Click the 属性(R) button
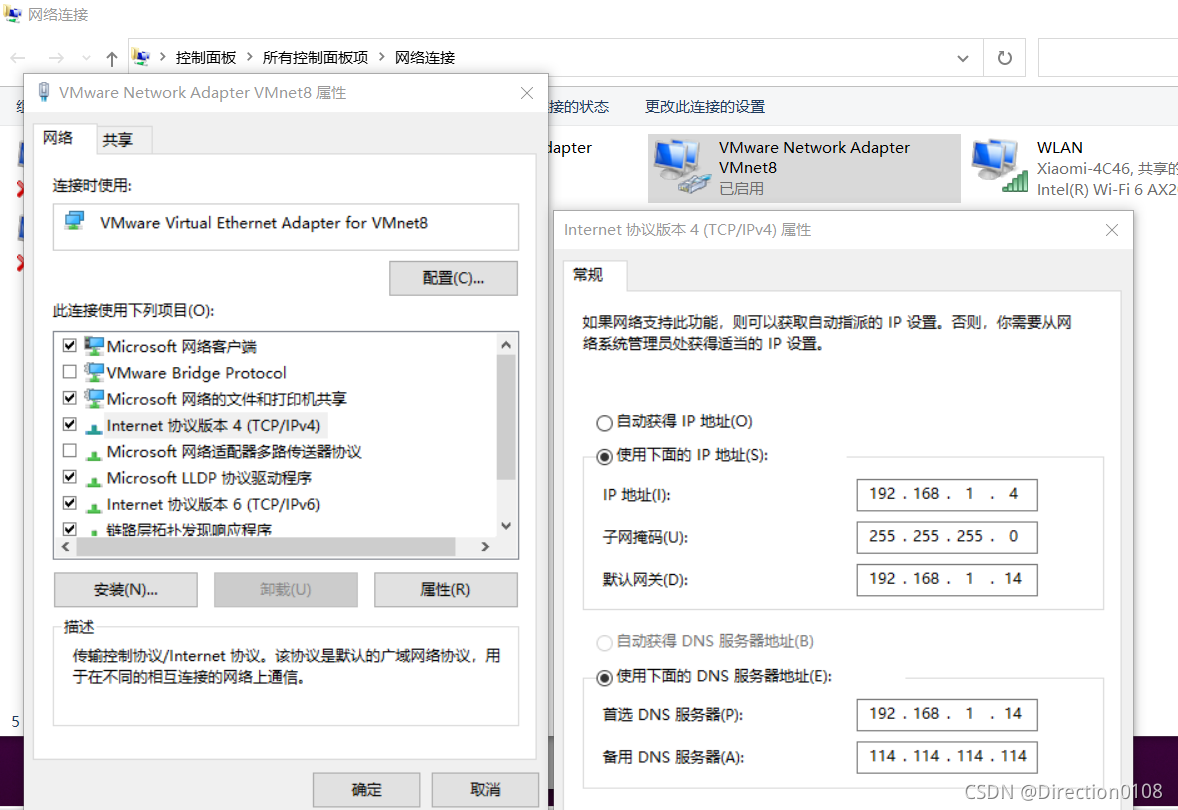 tap(446, 590)
